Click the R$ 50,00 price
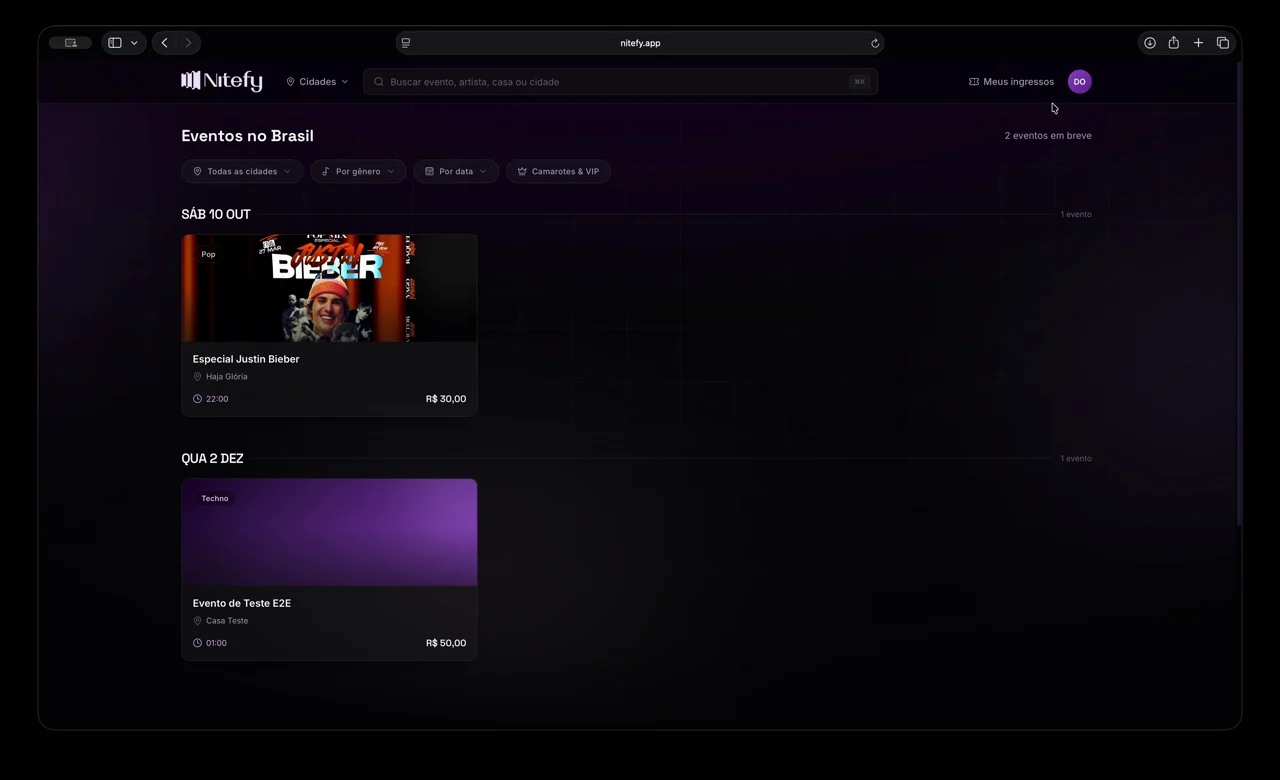The image size is (1280, 780). tap(446, 643)
